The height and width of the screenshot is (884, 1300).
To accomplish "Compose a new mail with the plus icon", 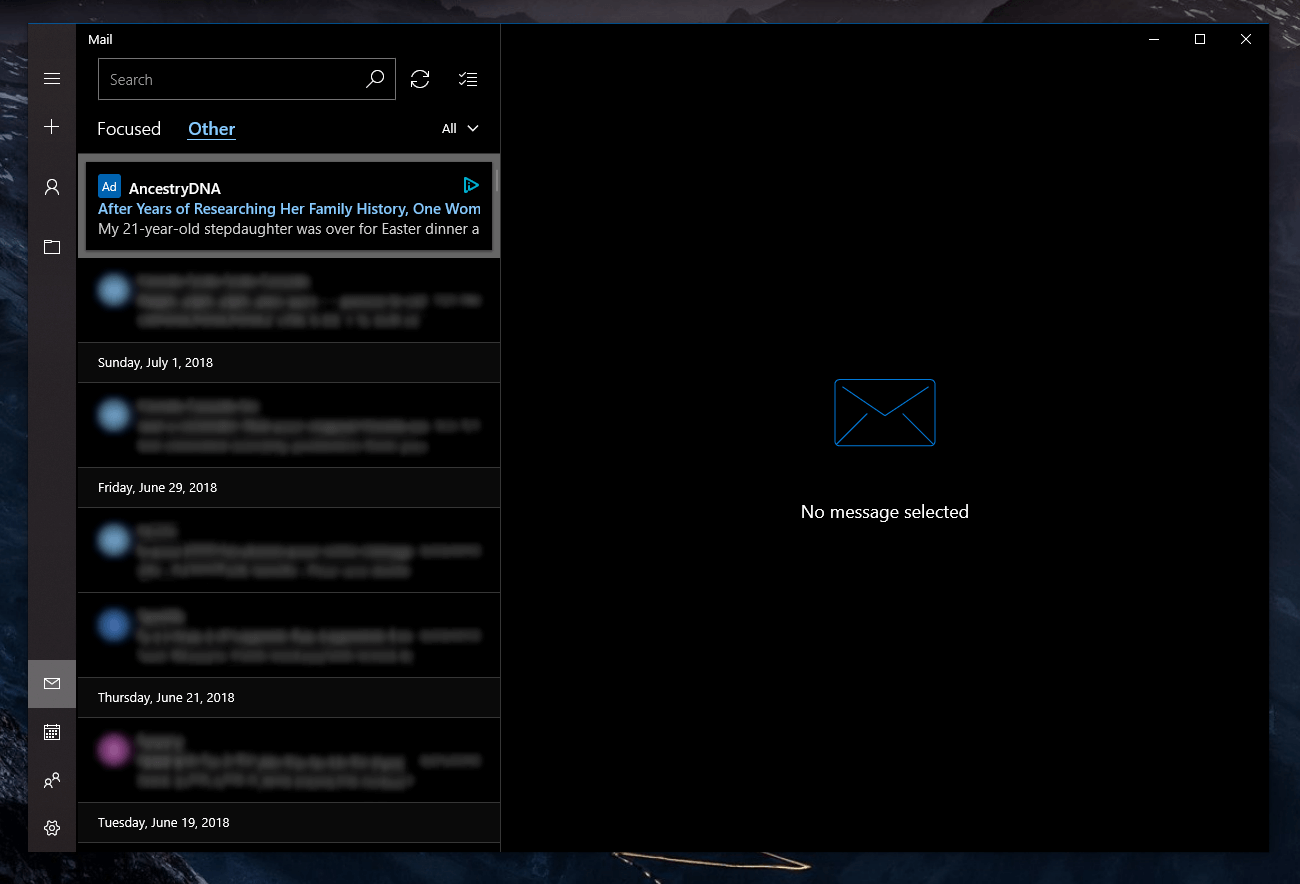I will pos(52,127).
